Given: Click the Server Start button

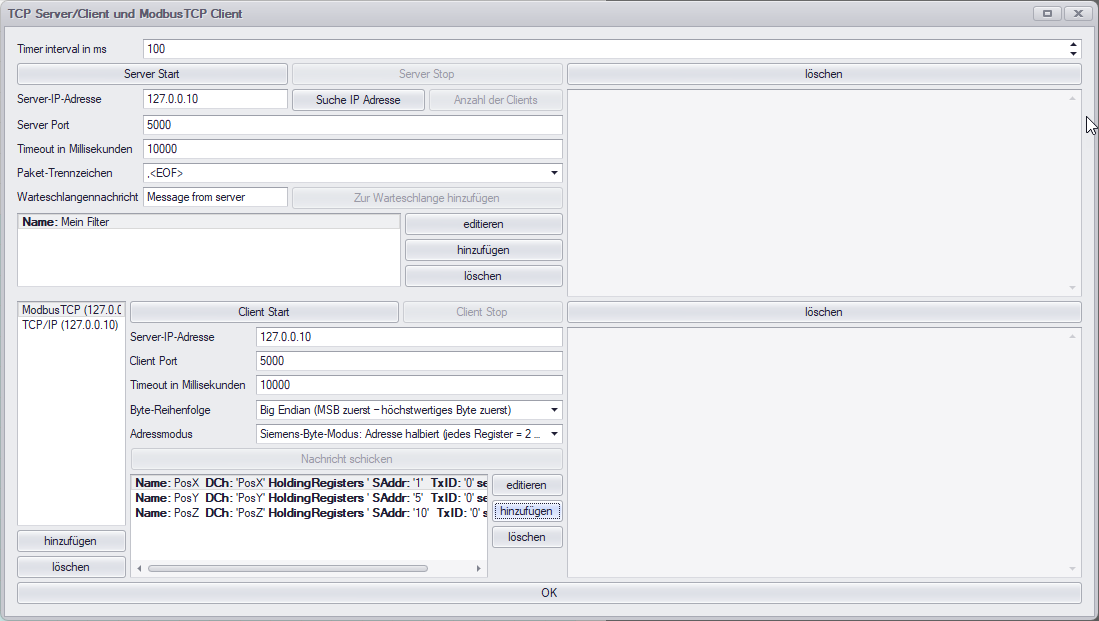Looking at the screenshot, I should click(x=150, y=73).
